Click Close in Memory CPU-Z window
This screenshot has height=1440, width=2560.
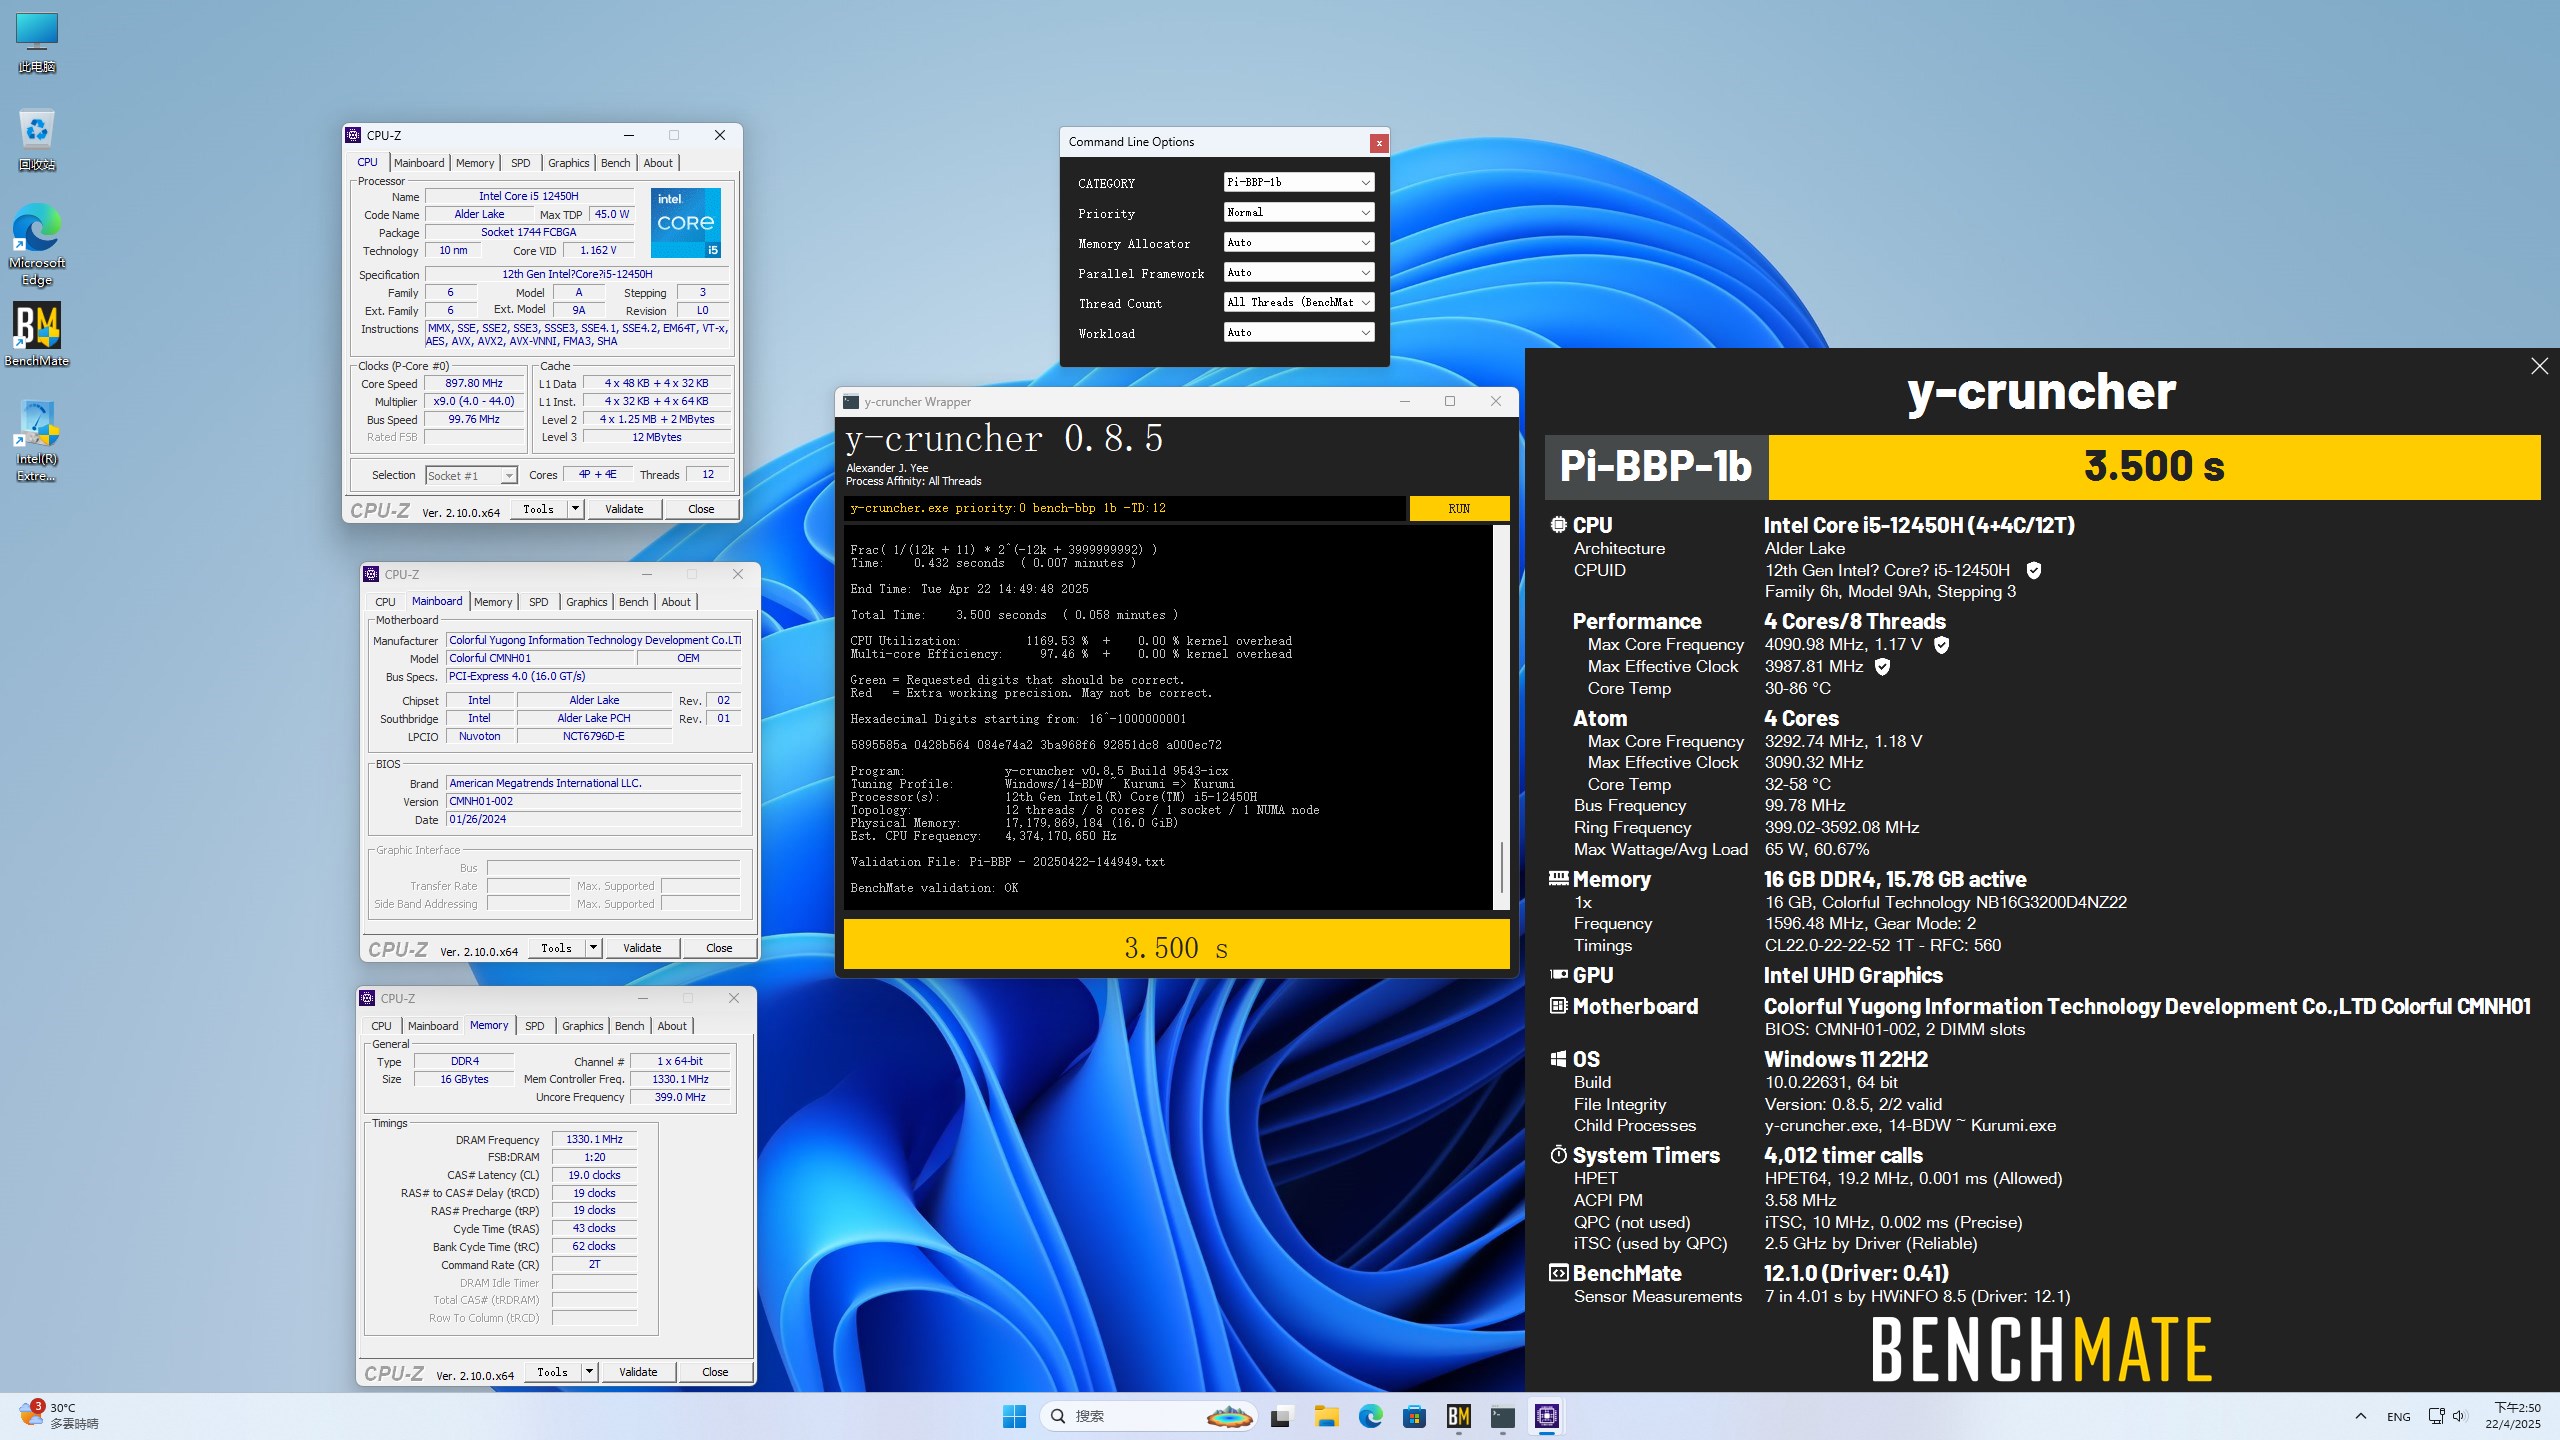pos(715,1372)
